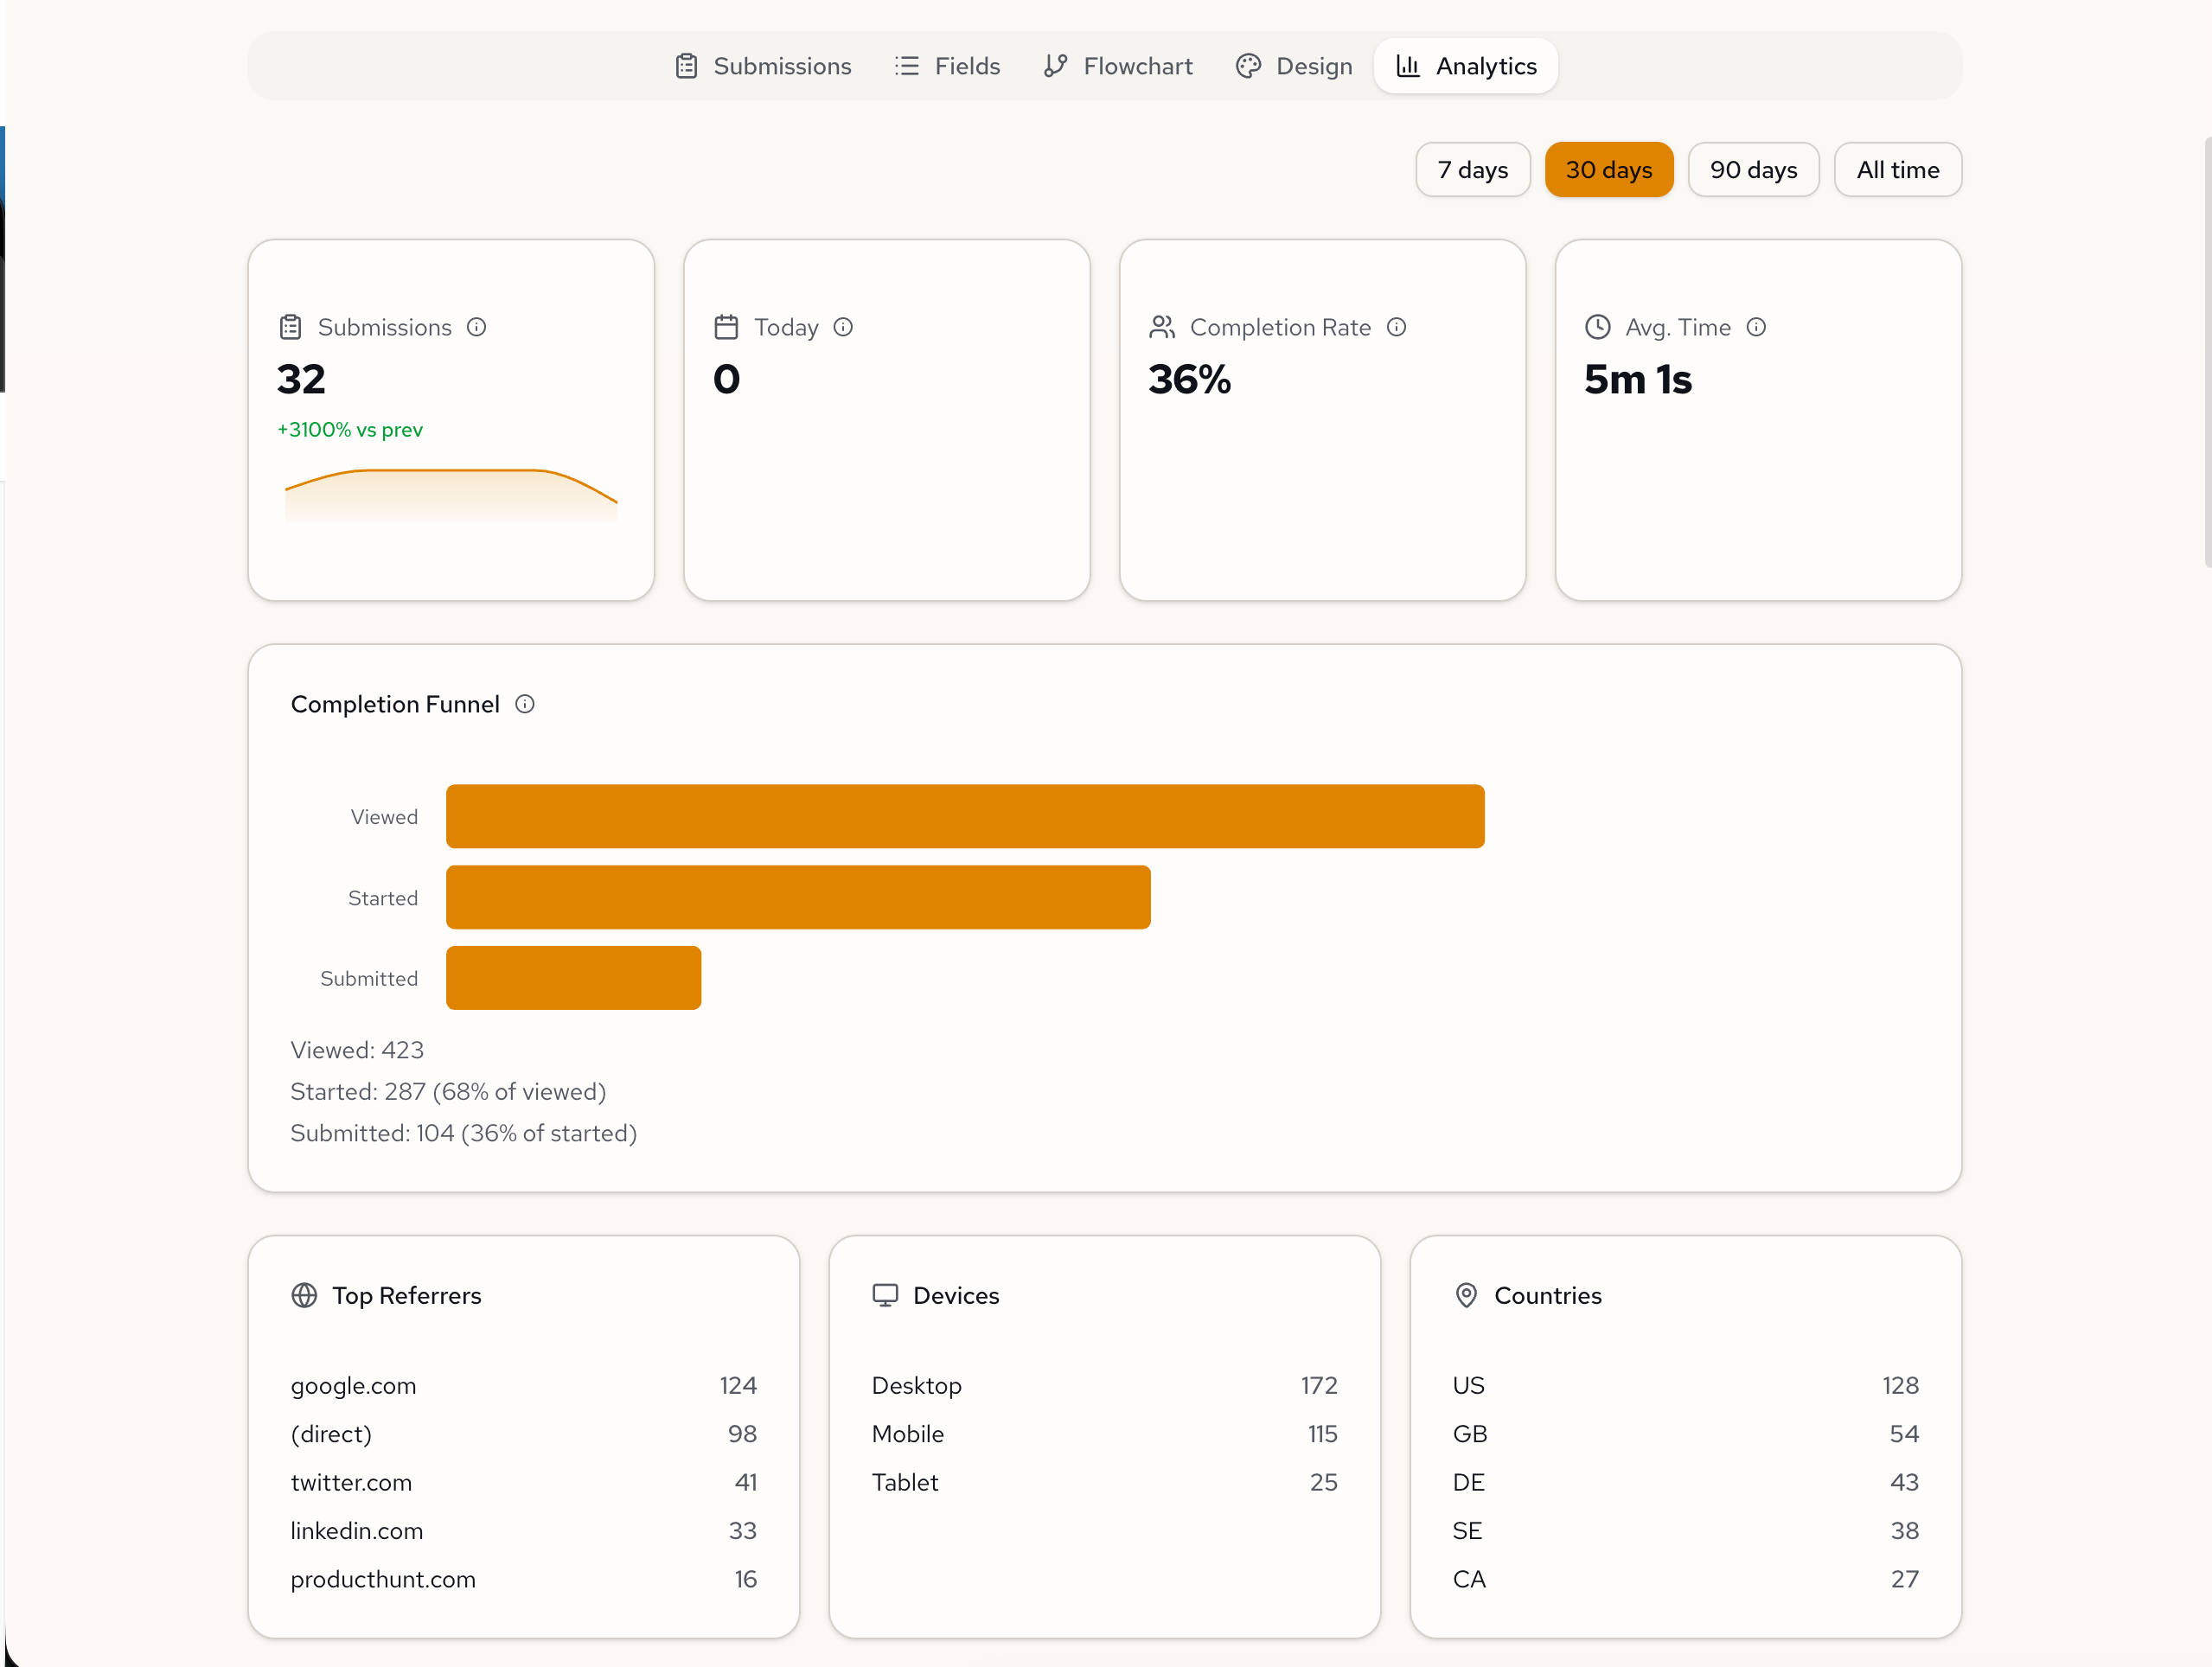The width and height of the screenshot is (2212, 1667).
Task: Click the monitor icon beside Devices
Action: pyautogui.click(x=885, y=1295)
